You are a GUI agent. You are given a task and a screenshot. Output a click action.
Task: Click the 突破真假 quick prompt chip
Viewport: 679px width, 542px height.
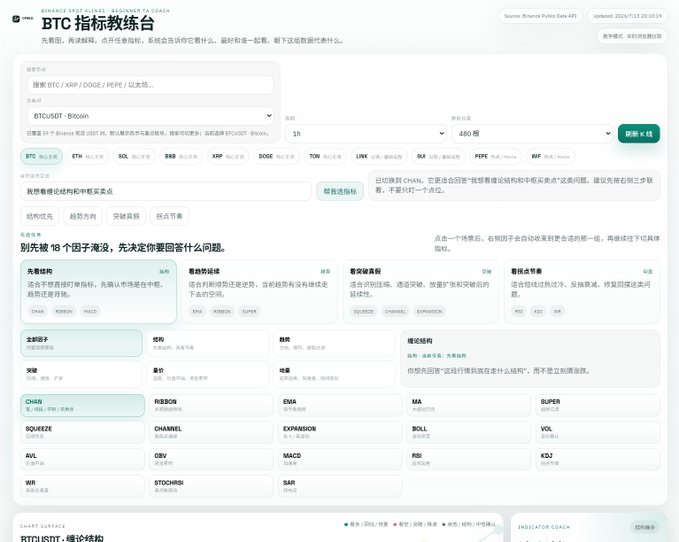(x=126, y=216)
